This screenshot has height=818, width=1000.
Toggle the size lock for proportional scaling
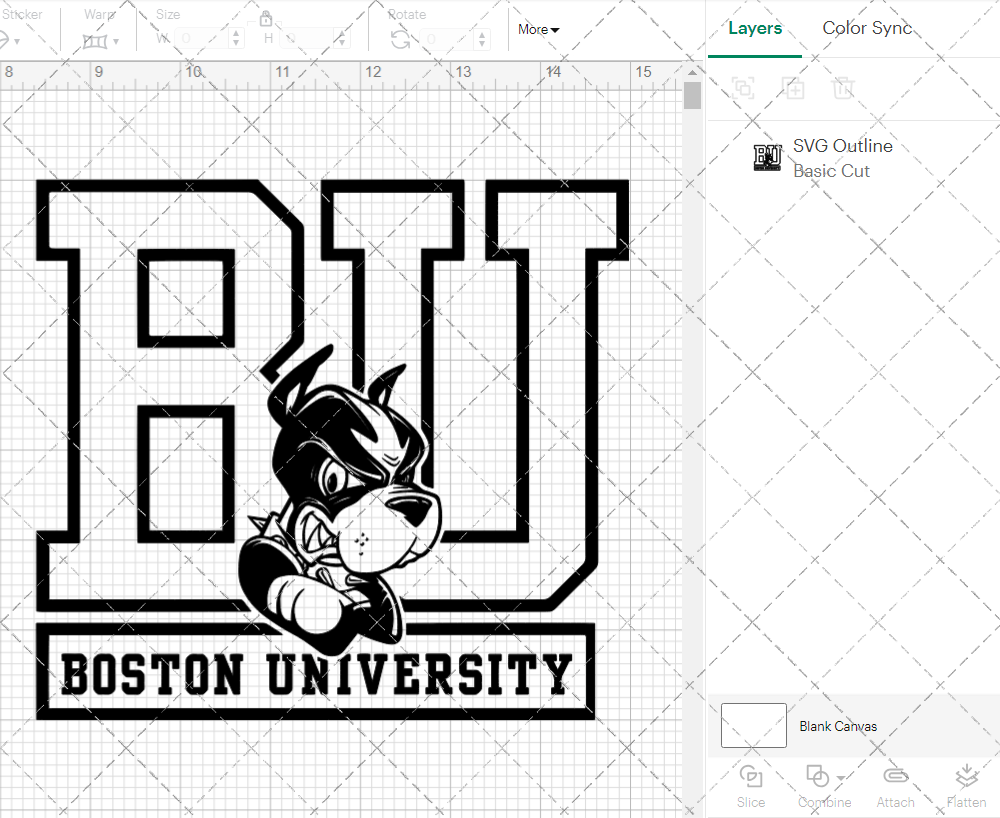(266, 19)
